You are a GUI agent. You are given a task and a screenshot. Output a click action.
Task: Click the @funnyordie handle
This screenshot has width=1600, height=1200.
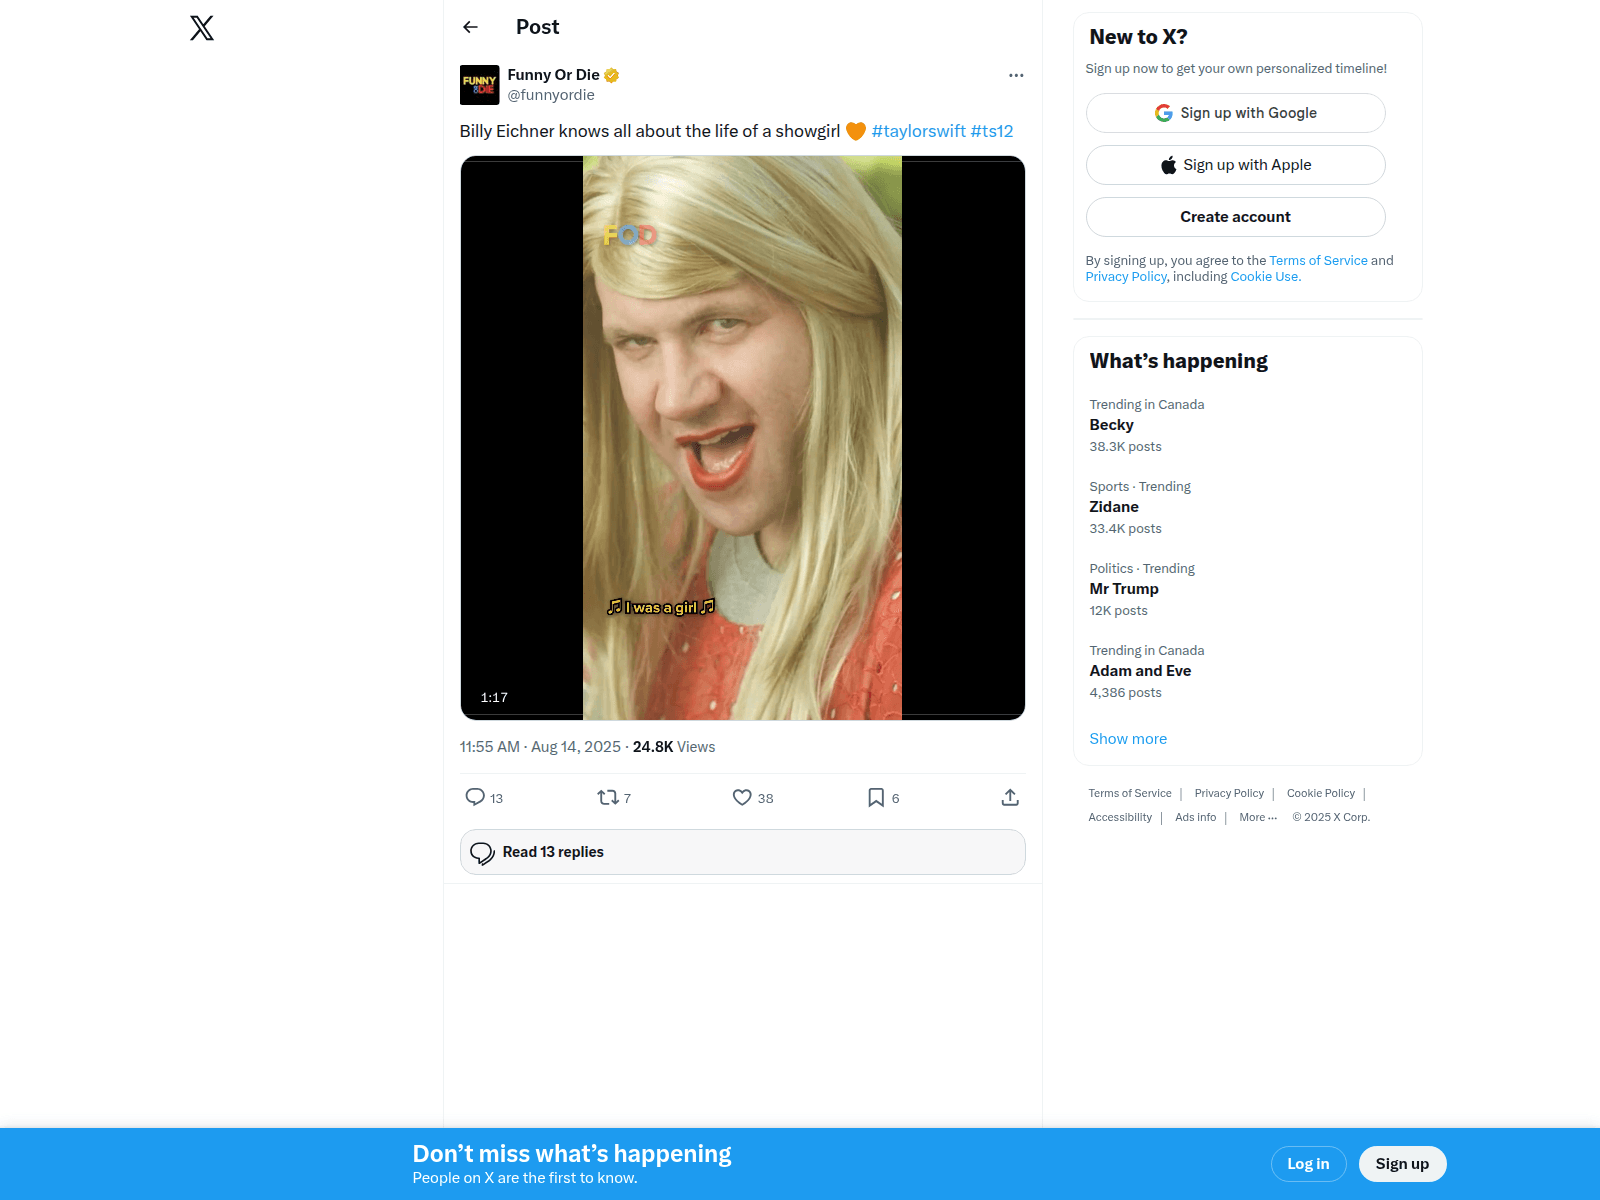[551, 95]
